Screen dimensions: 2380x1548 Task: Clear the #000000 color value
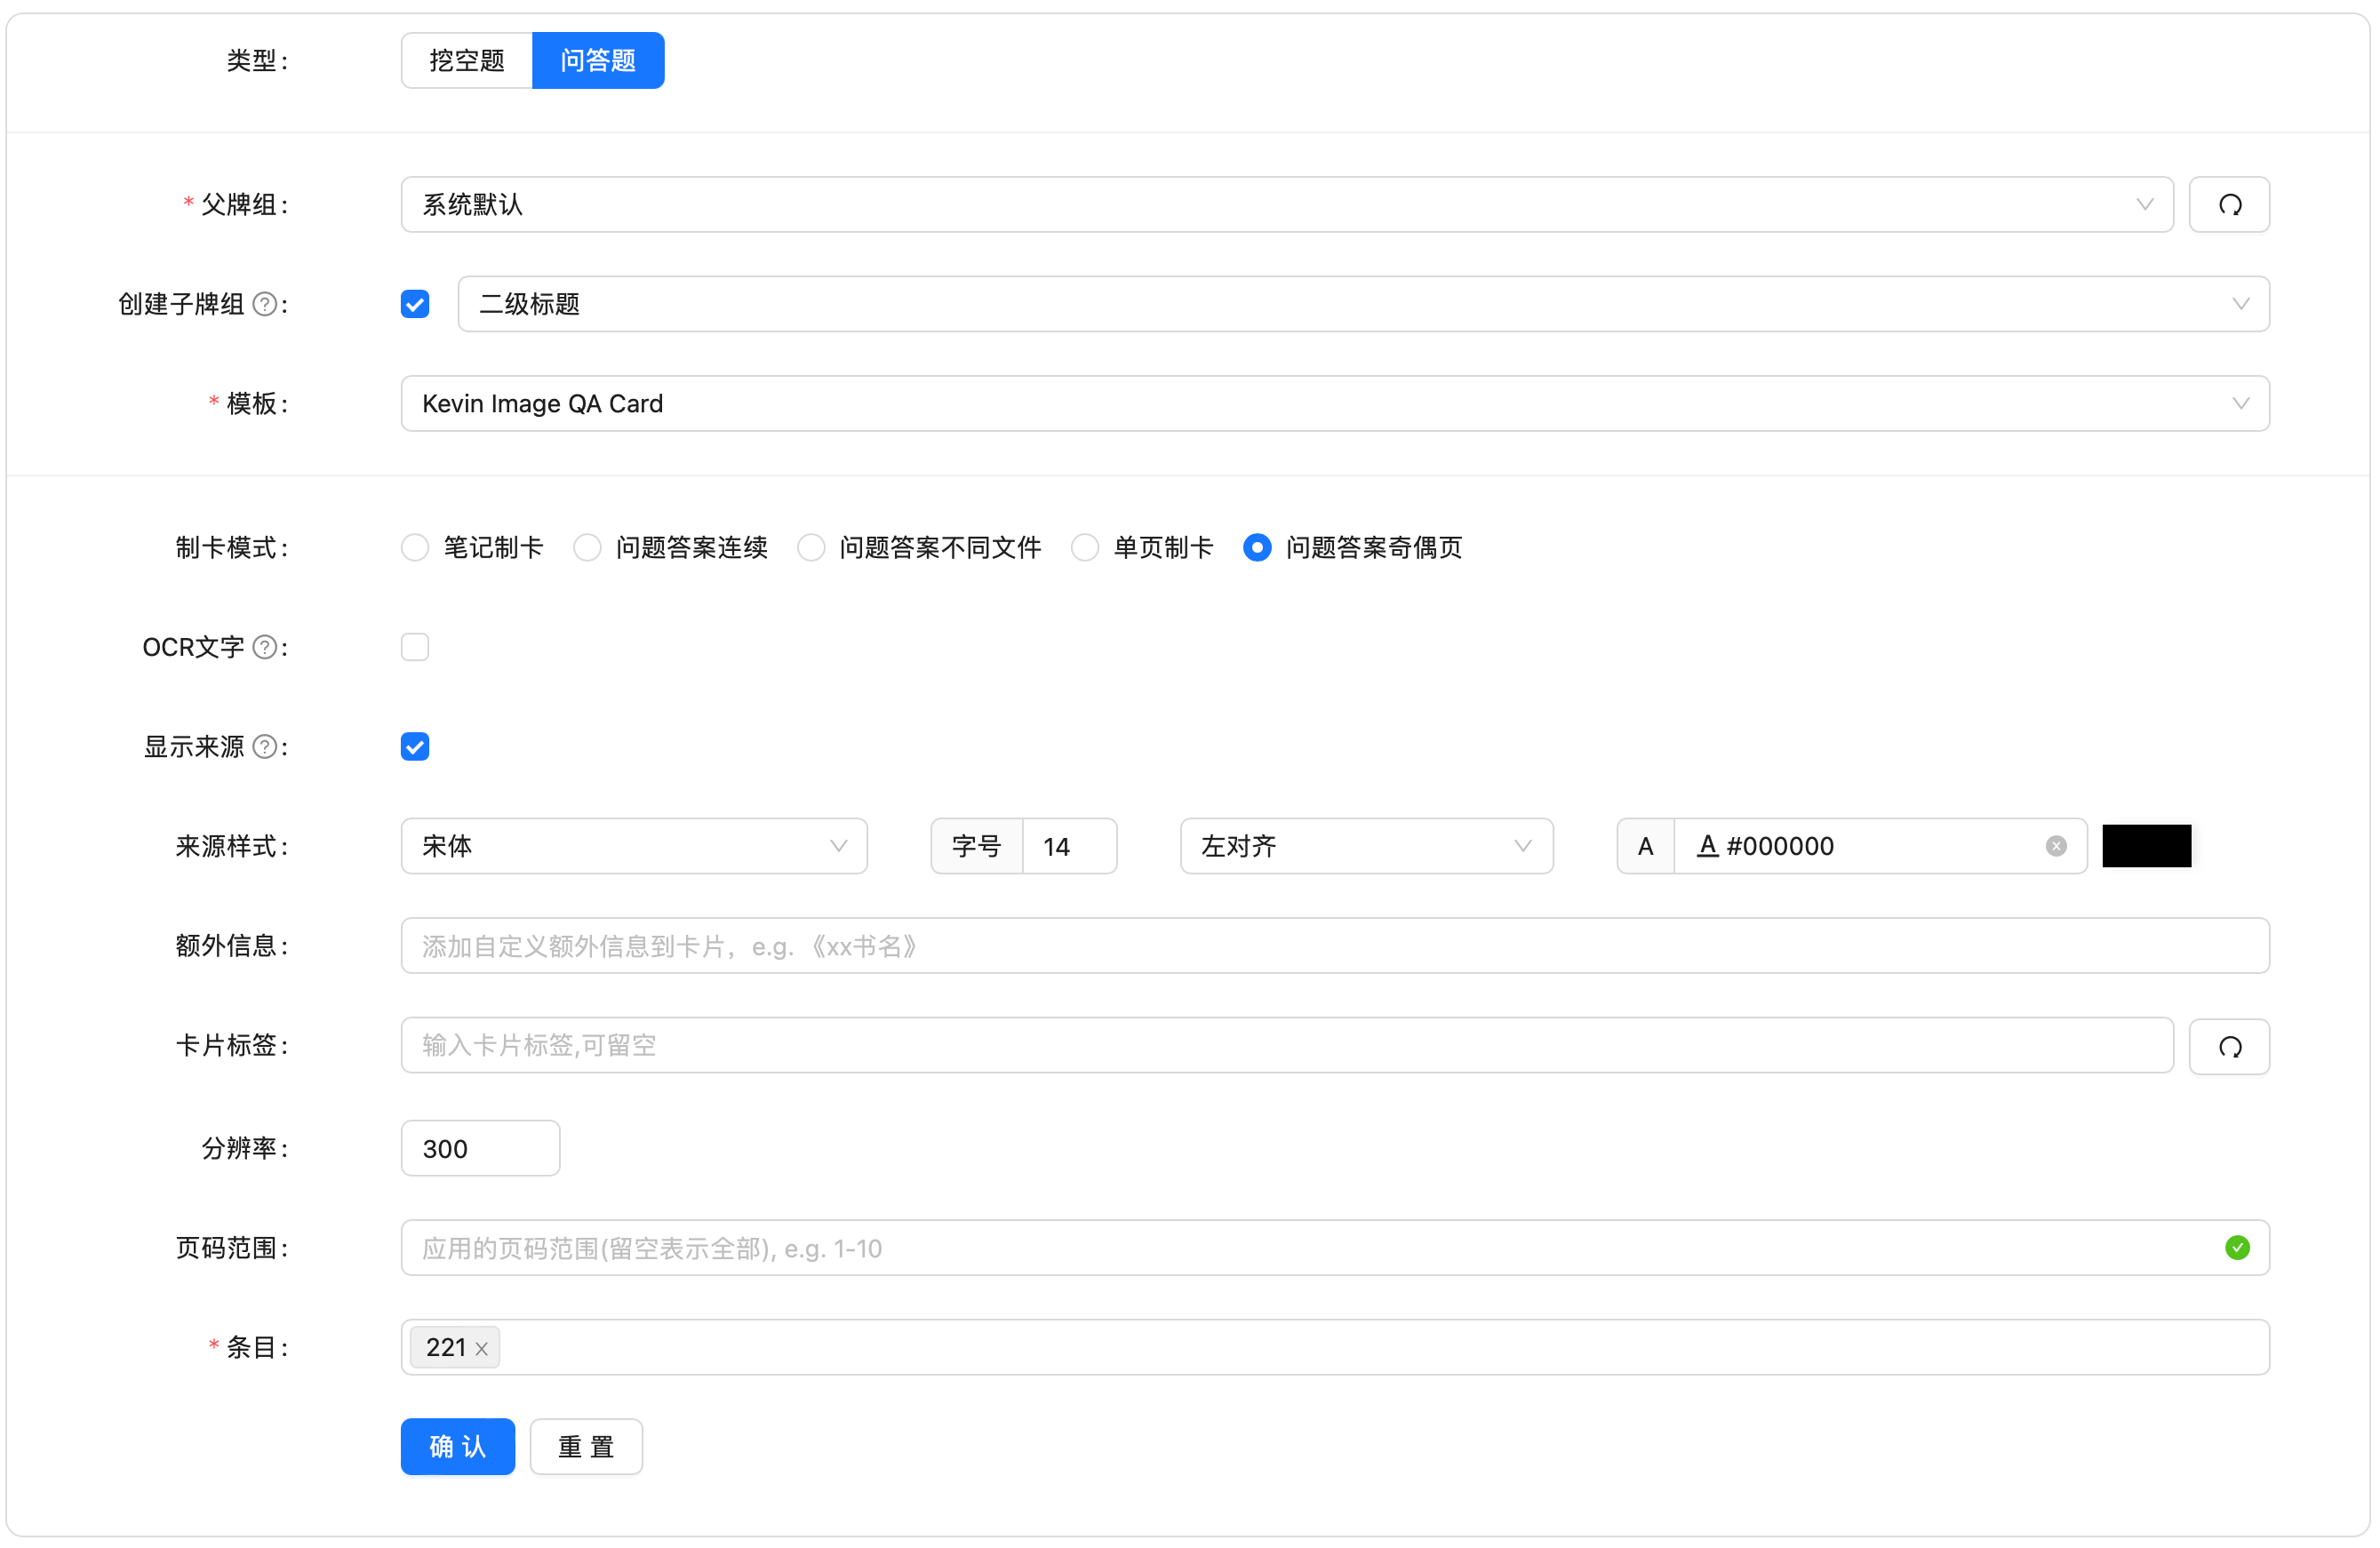2055,846
